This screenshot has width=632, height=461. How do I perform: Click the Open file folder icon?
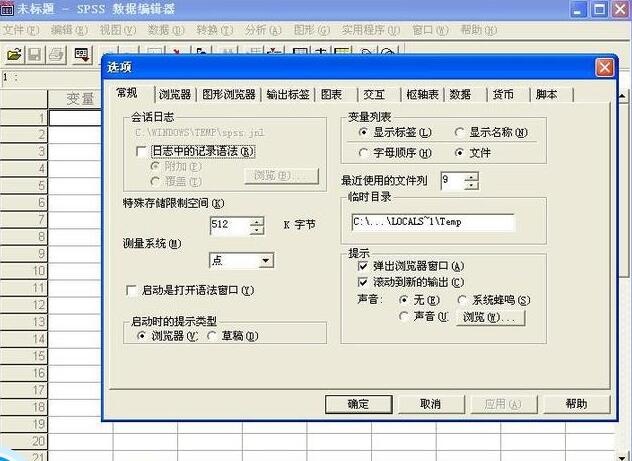point(15,55)
